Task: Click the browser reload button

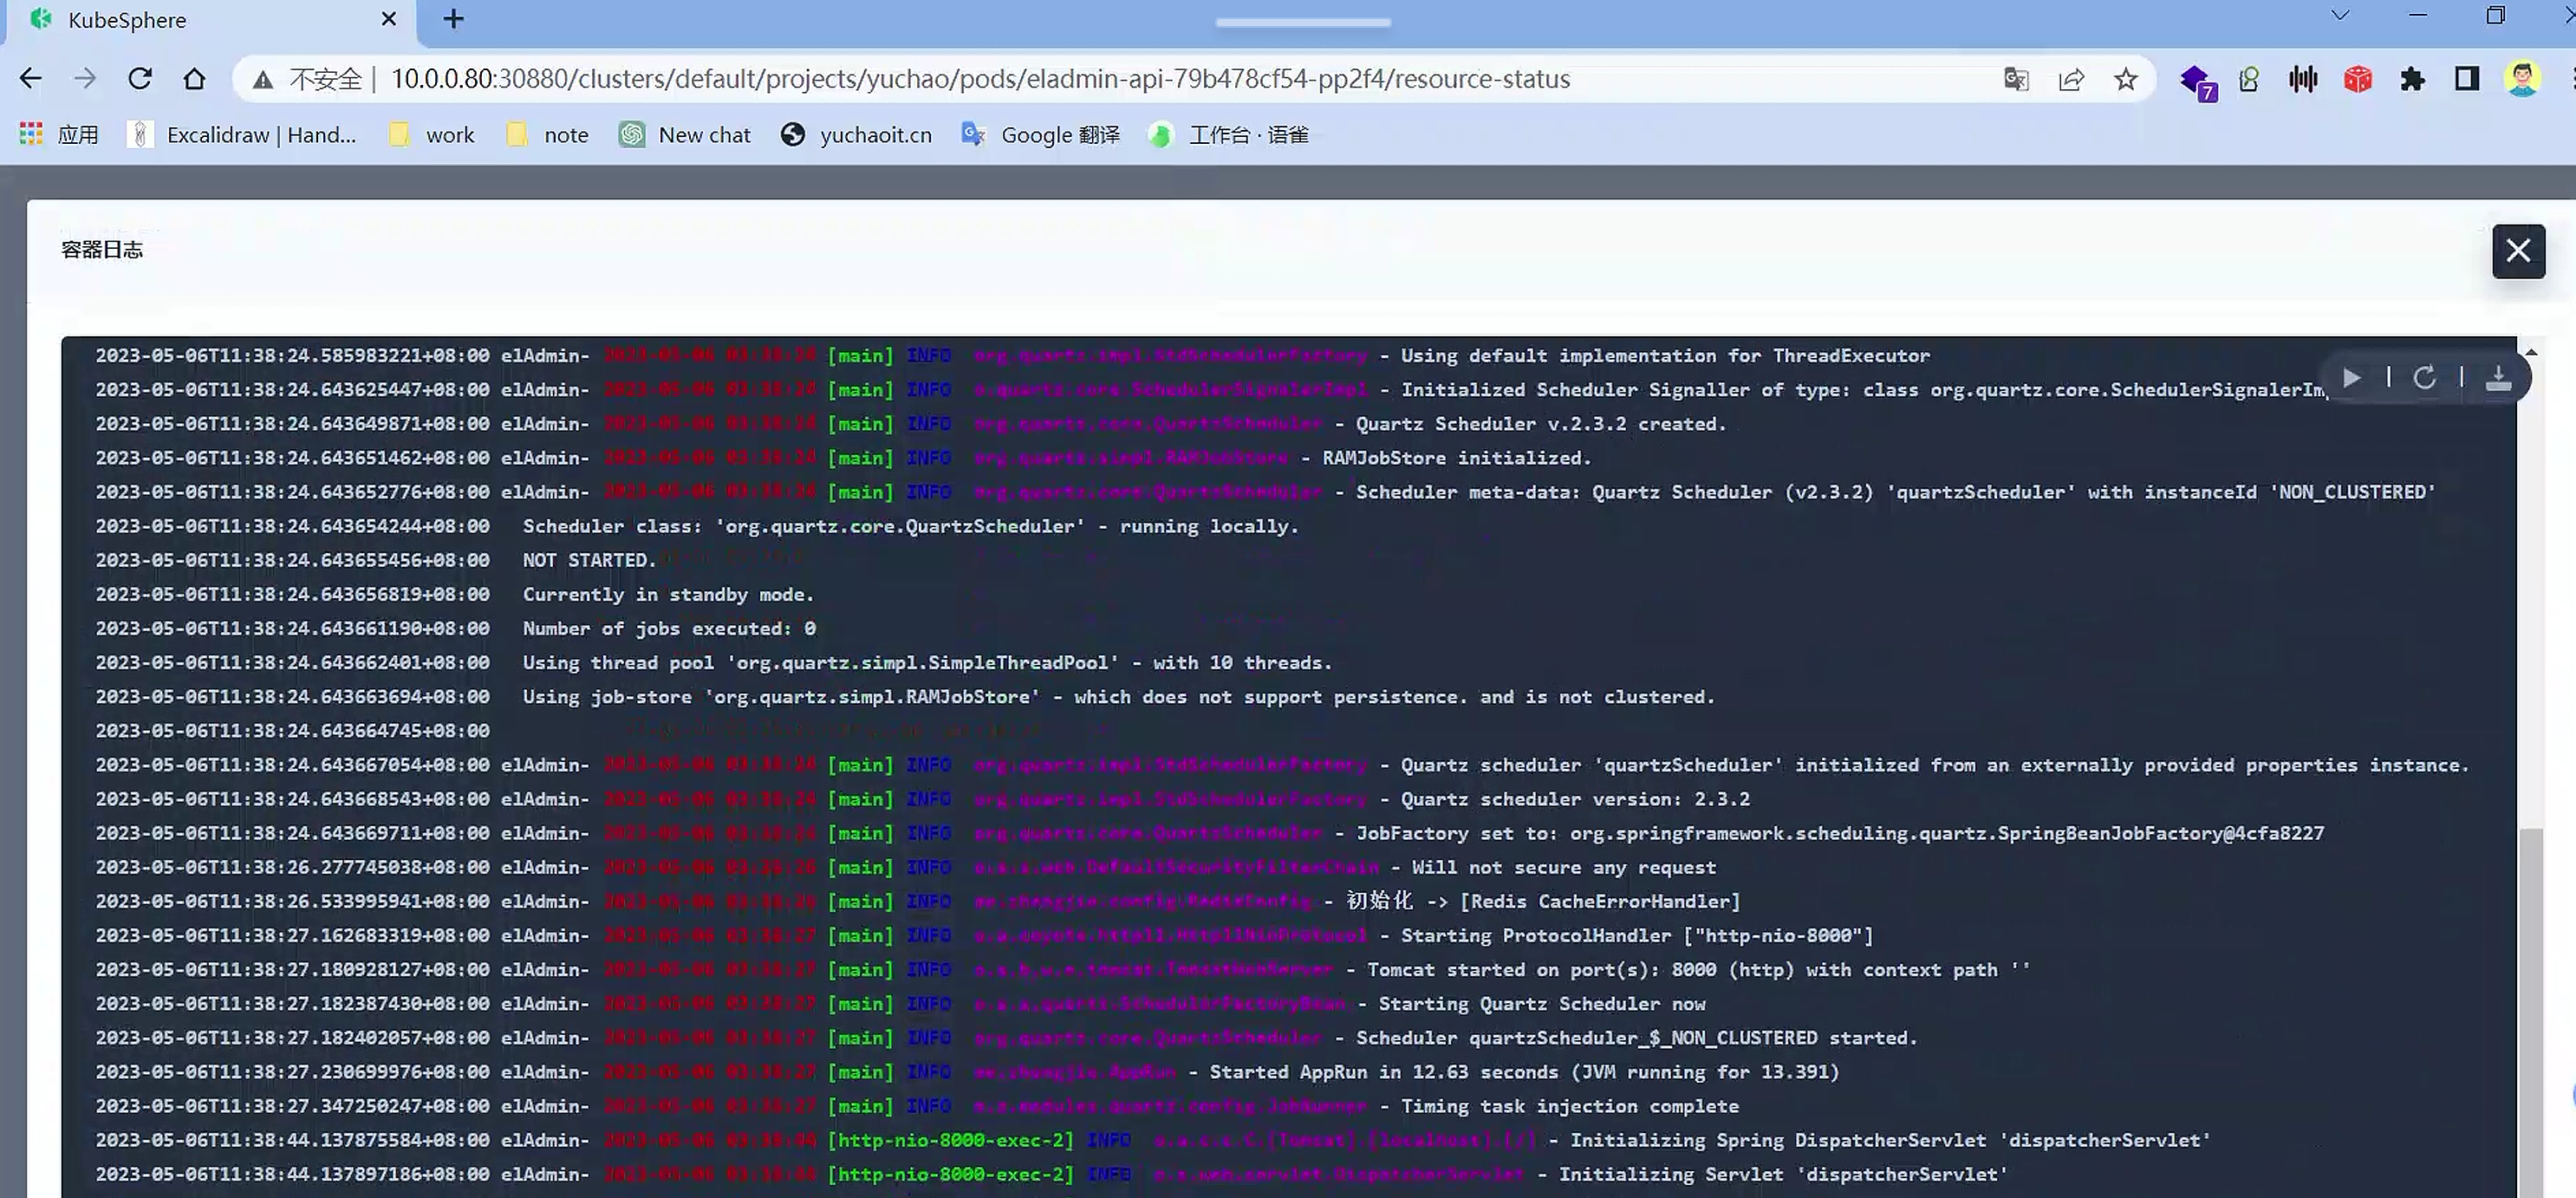Action: coord(140,79)
